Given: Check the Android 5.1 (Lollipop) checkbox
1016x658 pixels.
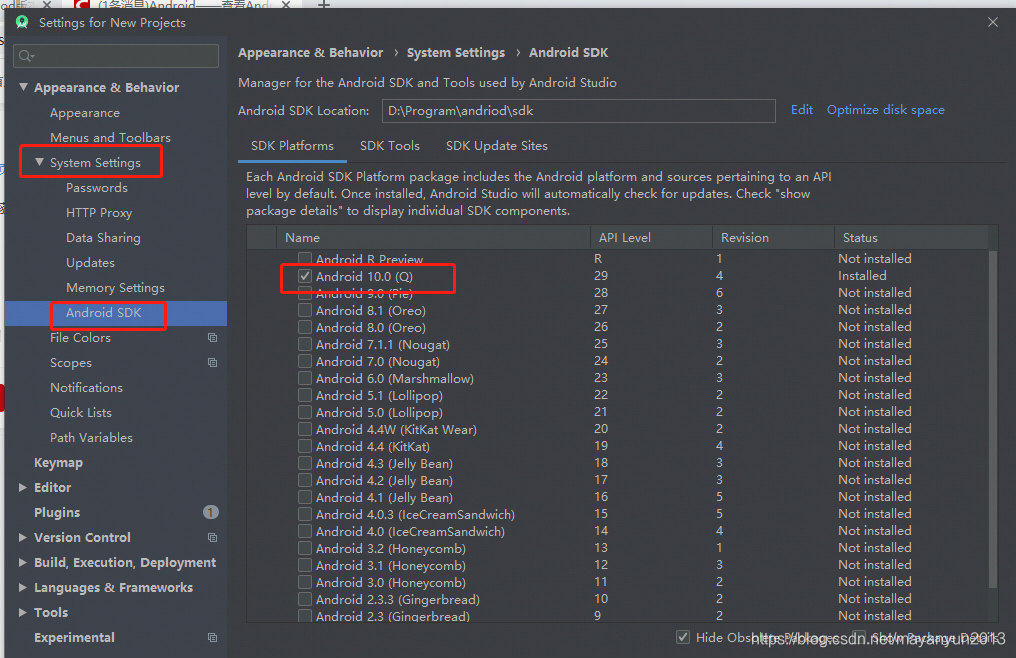Looking at the screenshot, I should (x=305, y=395).
